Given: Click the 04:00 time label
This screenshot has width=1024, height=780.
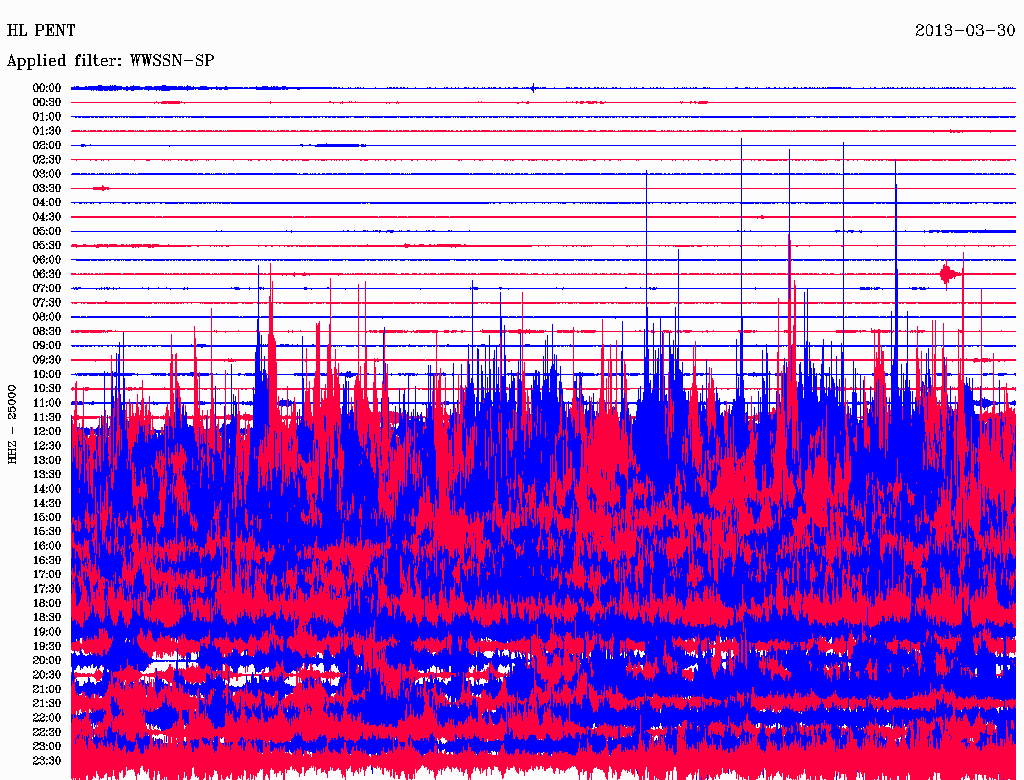Looking at the screenshot, I should [x=46, y=203].
